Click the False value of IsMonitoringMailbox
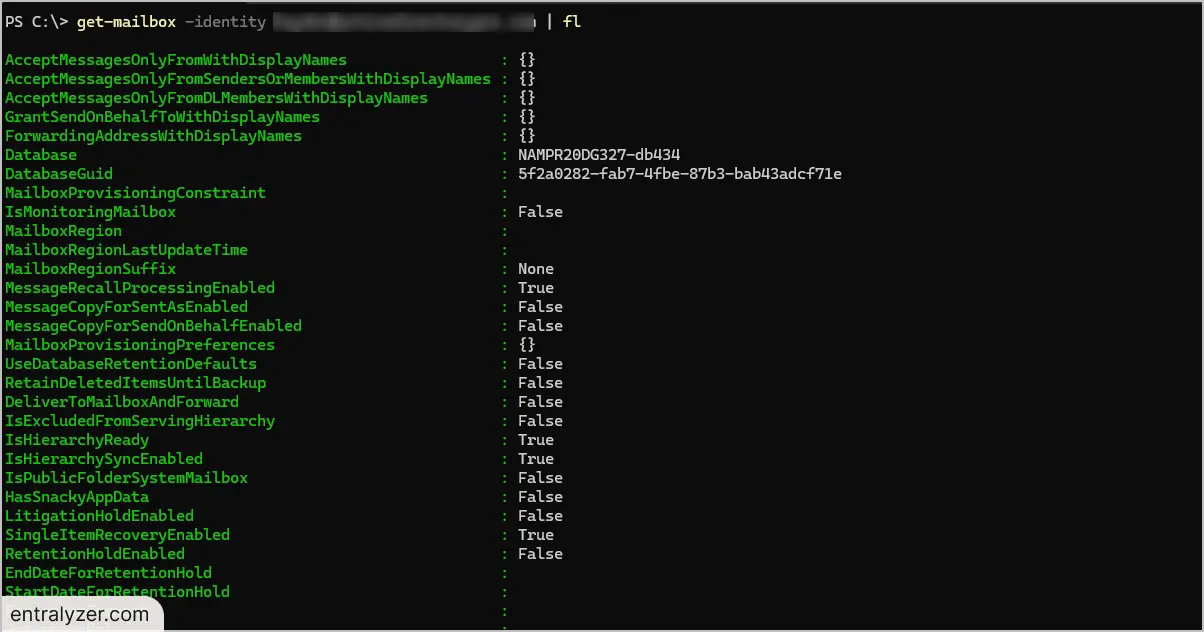1204x632 pixels. (540, 212)
